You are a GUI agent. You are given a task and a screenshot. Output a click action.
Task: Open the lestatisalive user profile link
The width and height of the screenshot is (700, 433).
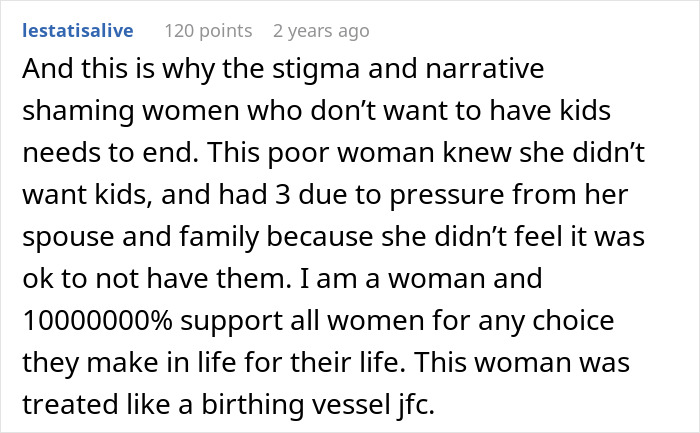point(76,31)
